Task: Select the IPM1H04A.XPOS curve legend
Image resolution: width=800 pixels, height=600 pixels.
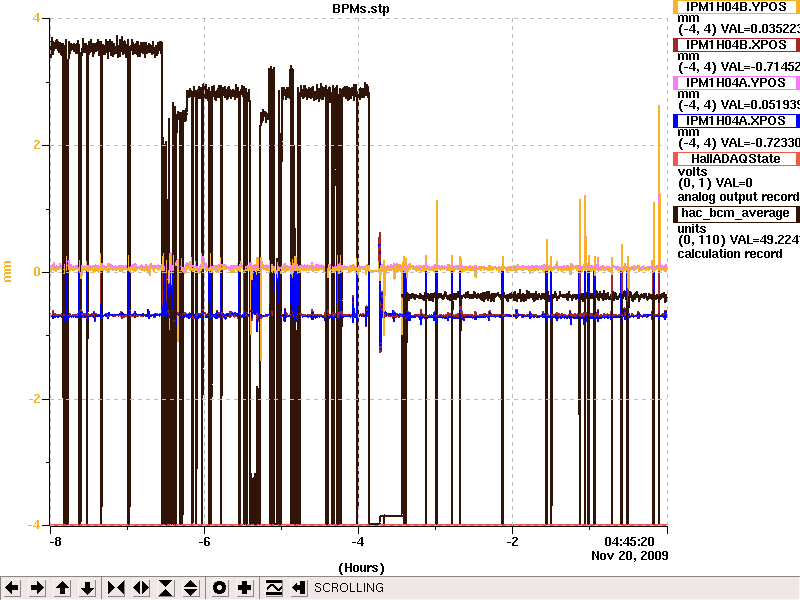Action: [736, 121]
